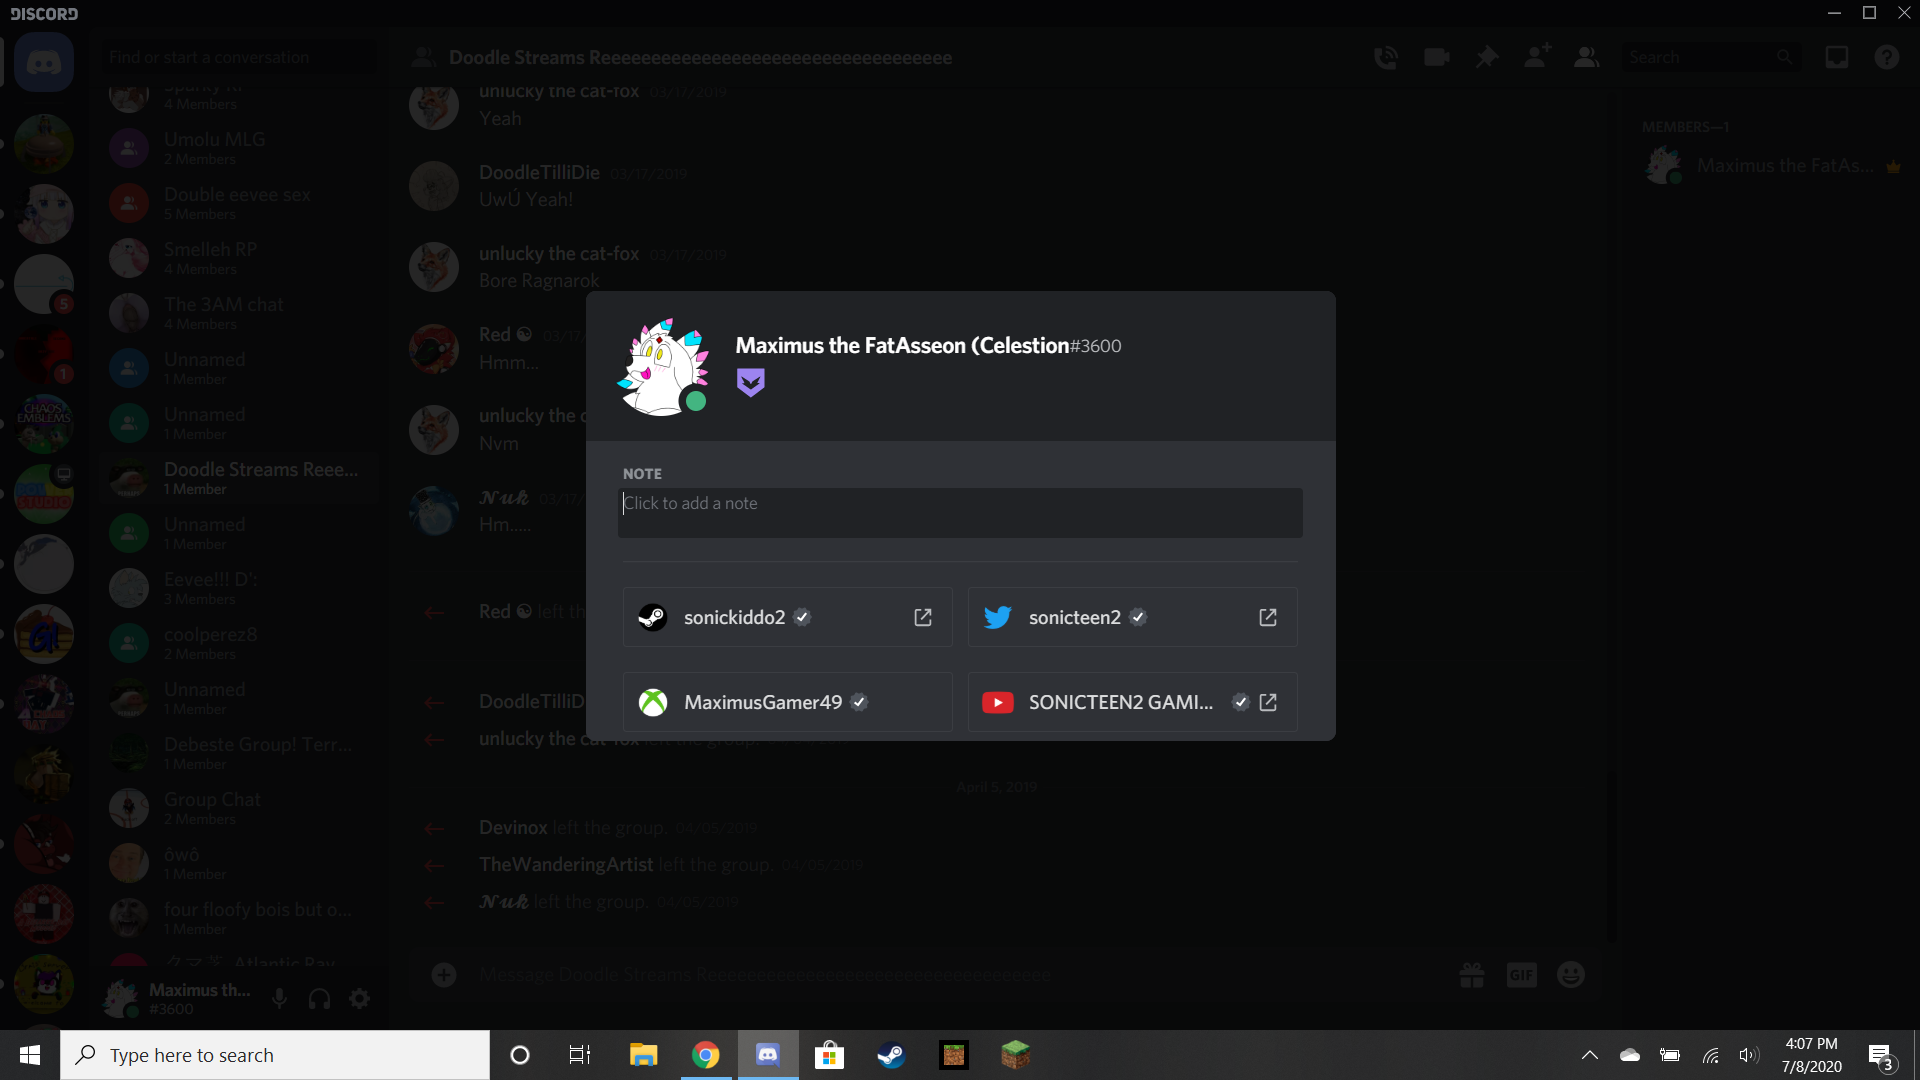The width and height of the screenshot is (1920, 1080).
Task: Open Eevee!!! D': group chat
Action: 240,588
